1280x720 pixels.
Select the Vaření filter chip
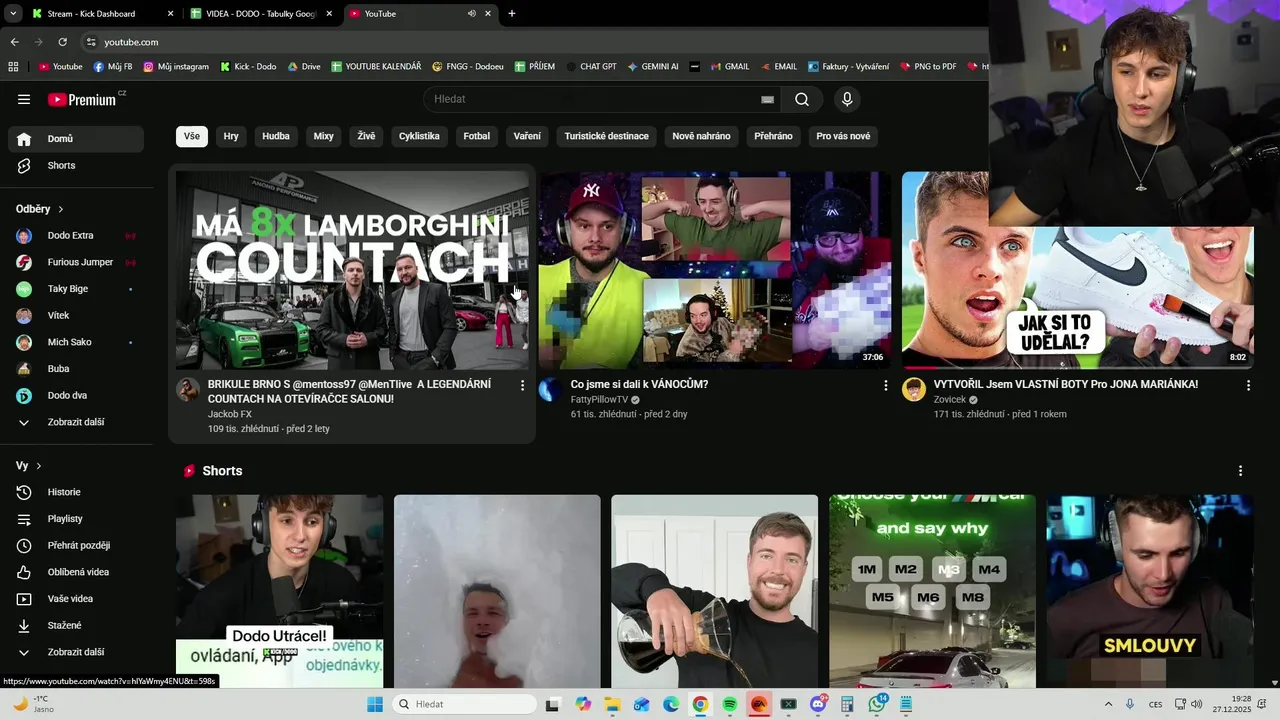coord(527,136)
